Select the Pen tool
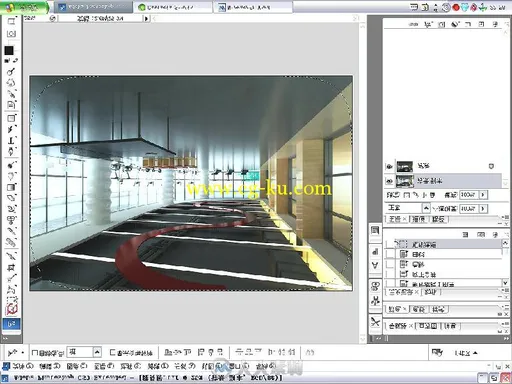This screenshot has width=512, height=384. [x=11, y=151]
